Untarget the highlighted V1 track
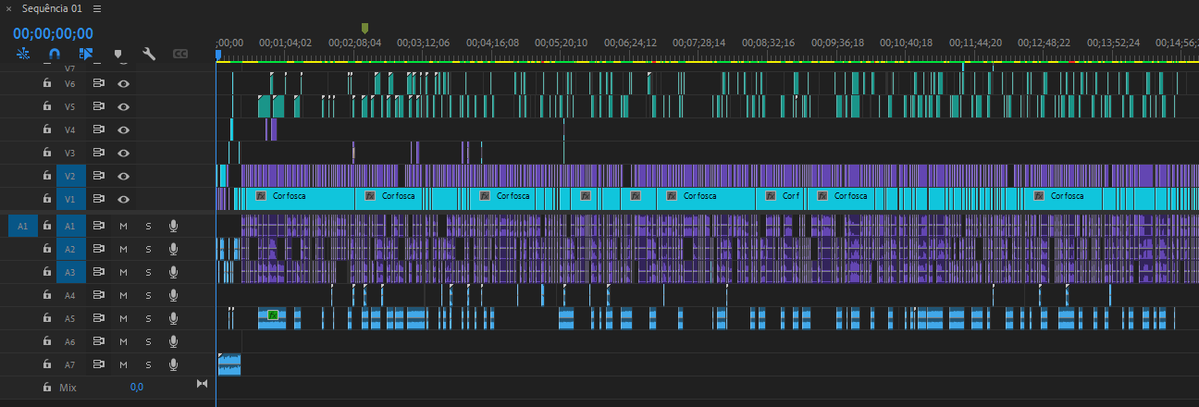Image resolution: width=1199 pixels, height=407 pixels. (x=70, y=199)
